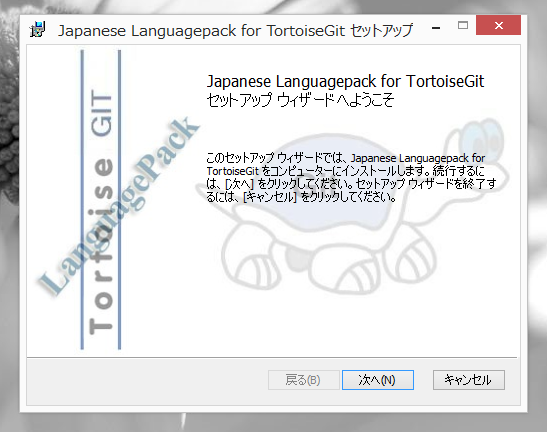The width and height of the screenshot is (547, 432).
Task: Open the installer title bar icon menu
Action: coord(38,30)
